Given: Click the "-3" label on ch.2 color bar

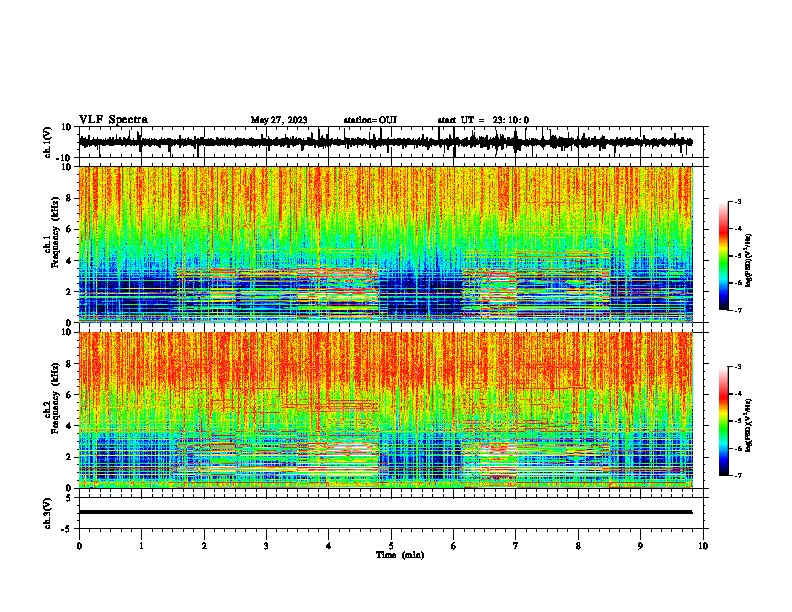Looking at the screenshot, I should [737, 367].
